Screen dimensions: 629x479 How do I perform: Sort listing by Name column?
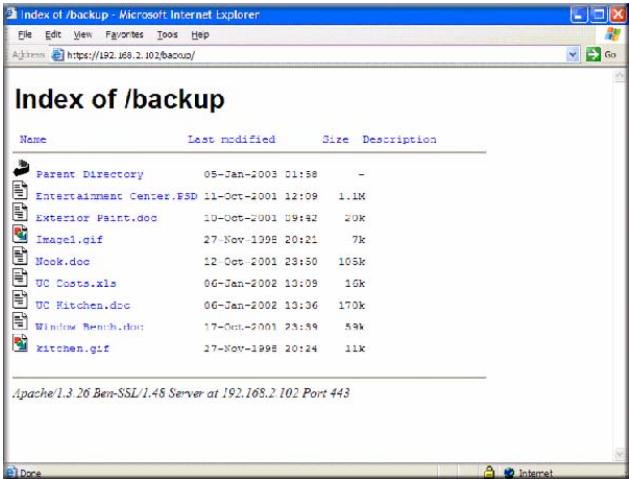(33, 140)
